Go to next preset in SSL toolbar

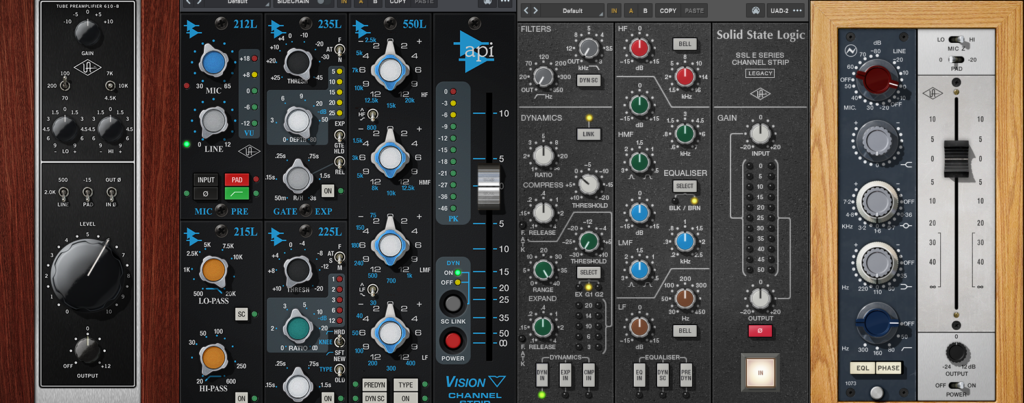pos(536,10)
